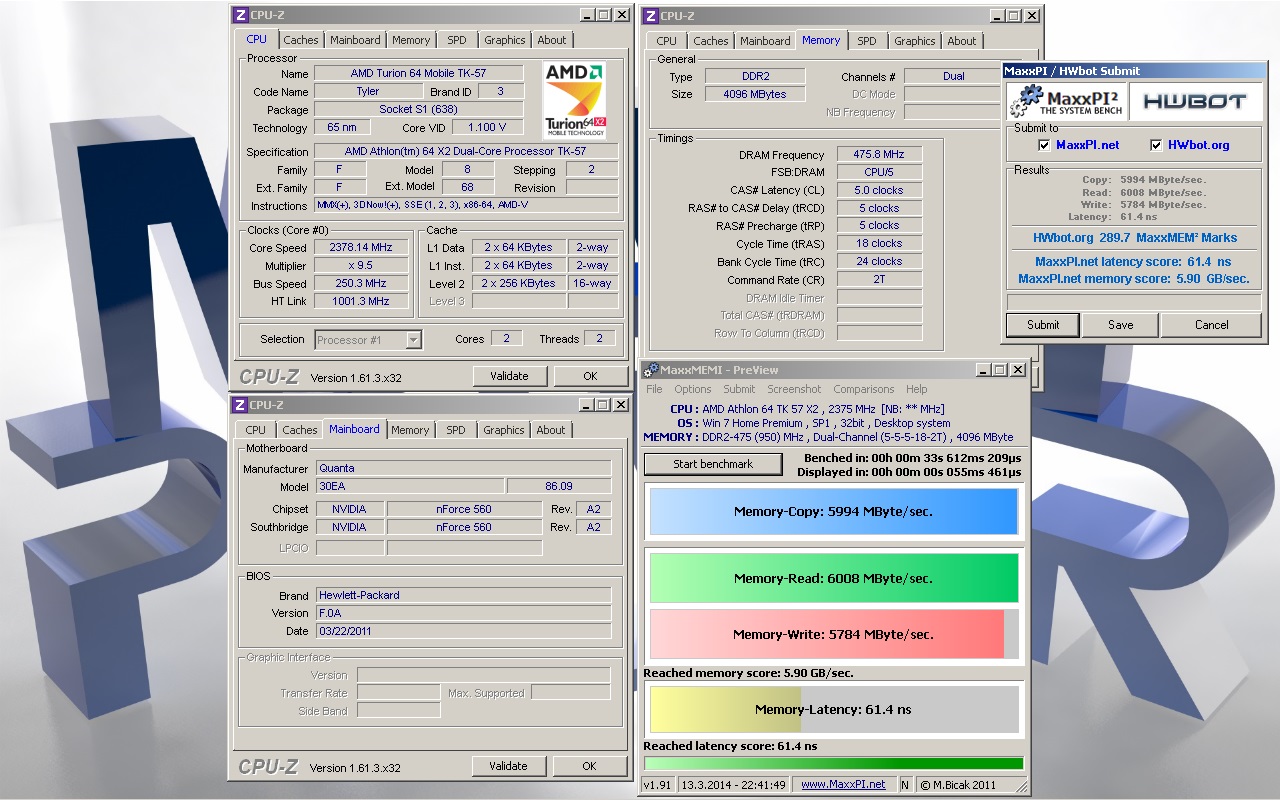Click the Channels # Dual field
1280x800 pixels.
(x=953, y=76)
